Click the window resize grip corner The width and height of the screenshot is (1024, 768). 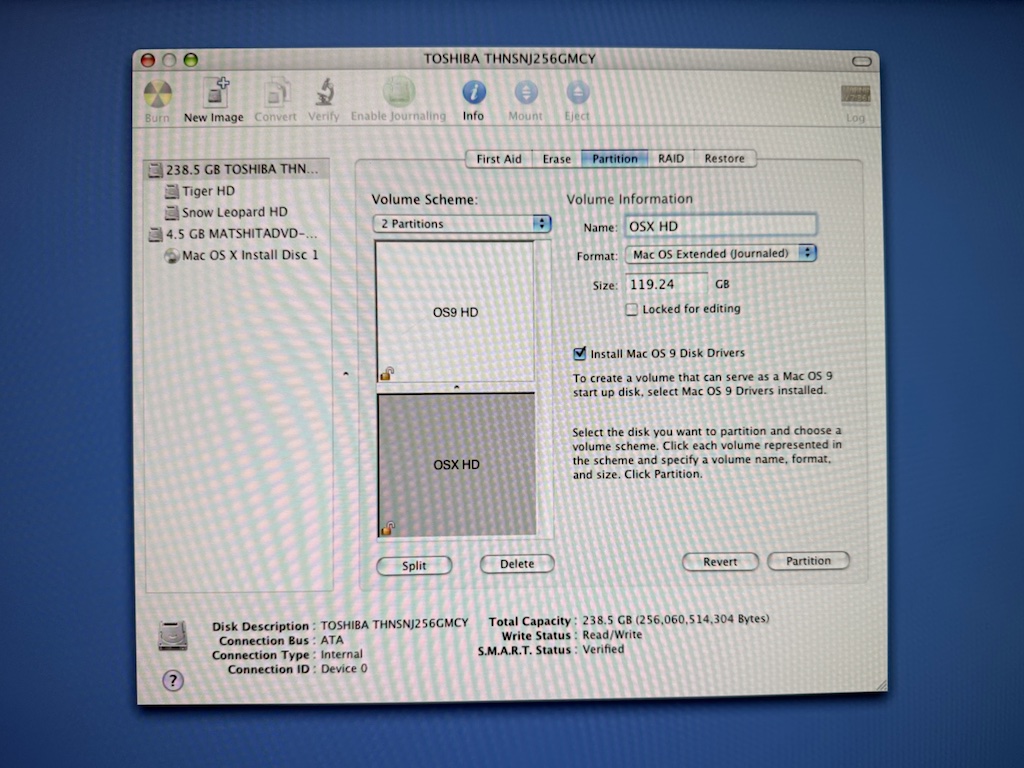click(x=880, y=684)
